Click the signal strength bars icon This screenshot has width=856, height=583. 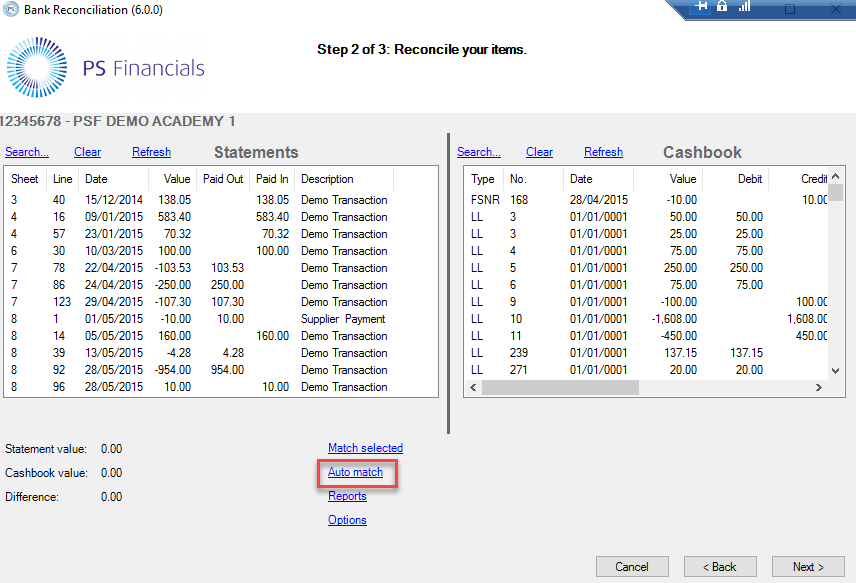point(743,7)
